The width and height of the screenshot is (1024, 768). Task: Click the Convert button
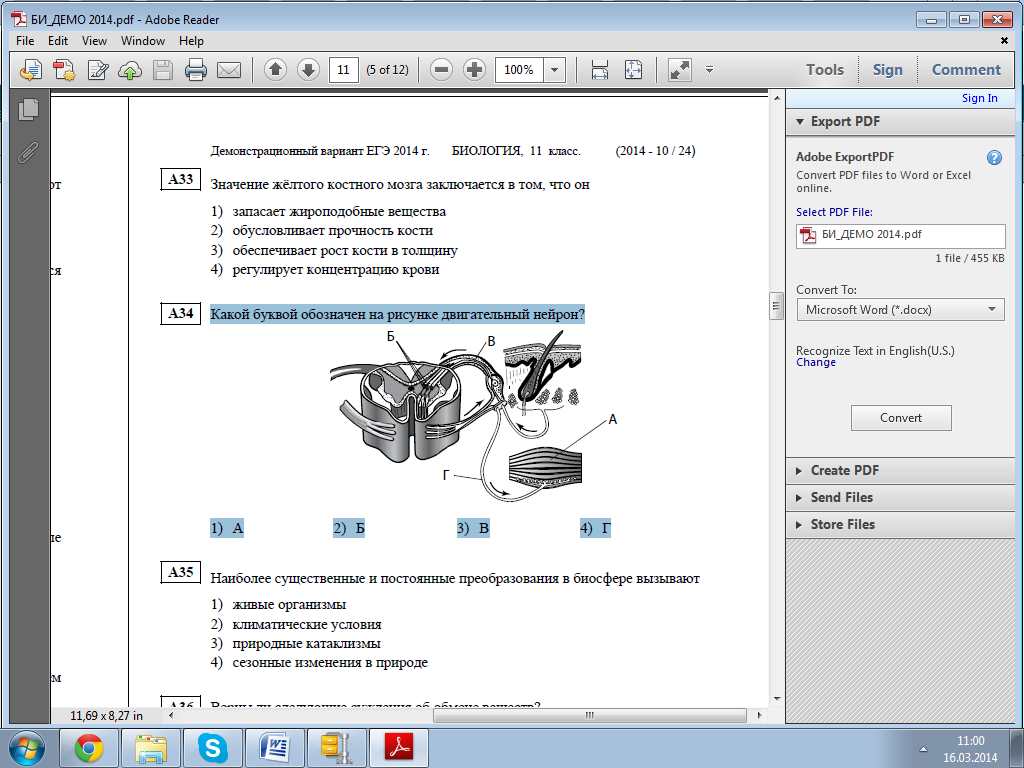click(901, 418)
